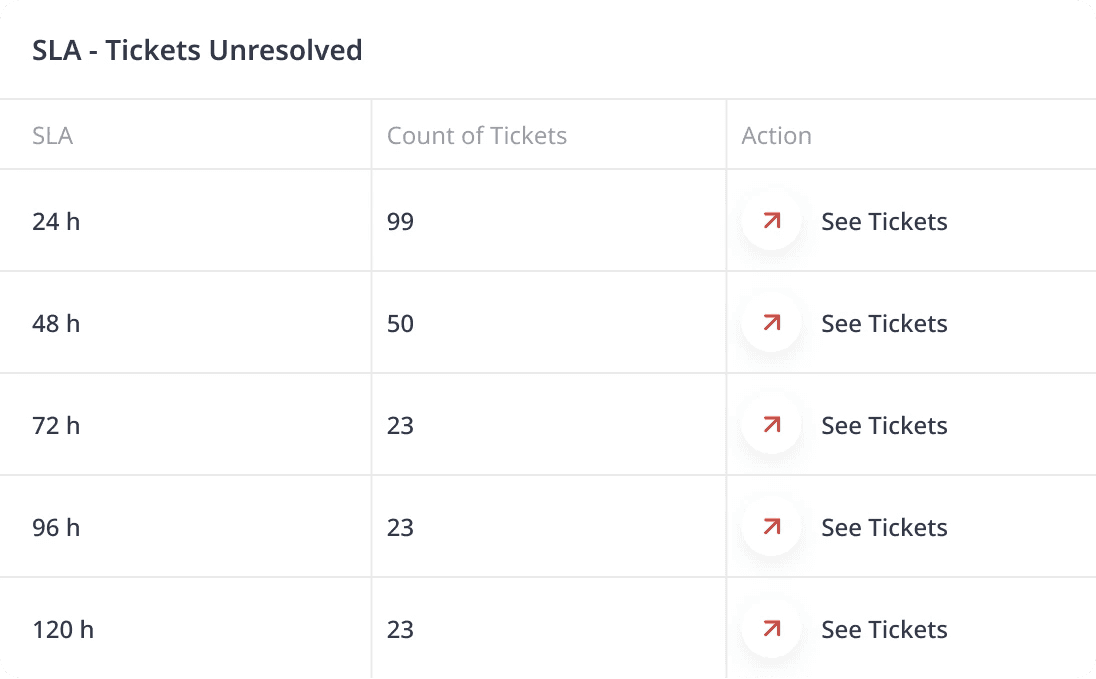Click the arrow icon in the 120 h row
Screen dimensions: 1096x679
771,629
